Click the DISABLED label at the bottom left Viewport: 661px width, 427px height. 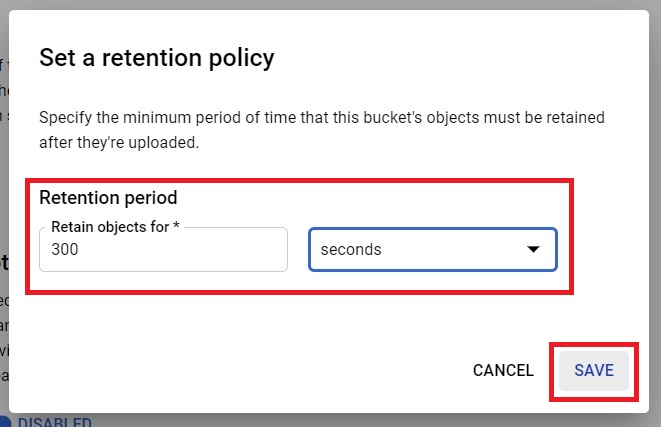coord(55,422)
